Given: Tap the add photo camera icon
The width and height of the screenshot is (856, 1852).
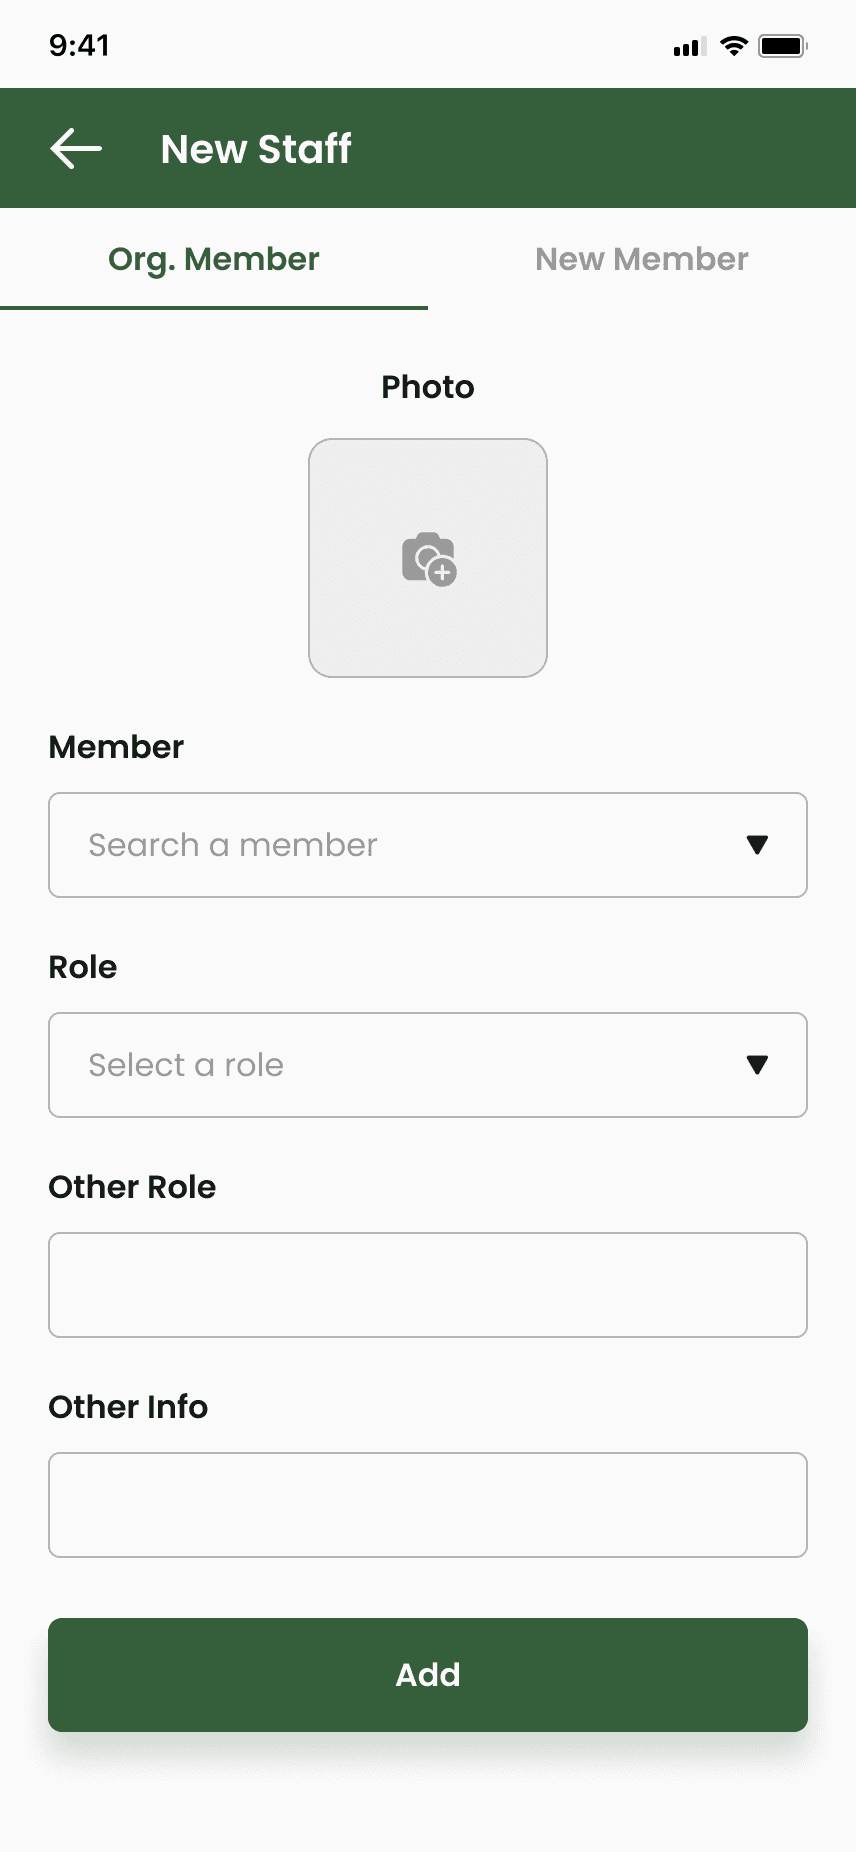Looking at the screenshot, I should click(429, 559).
